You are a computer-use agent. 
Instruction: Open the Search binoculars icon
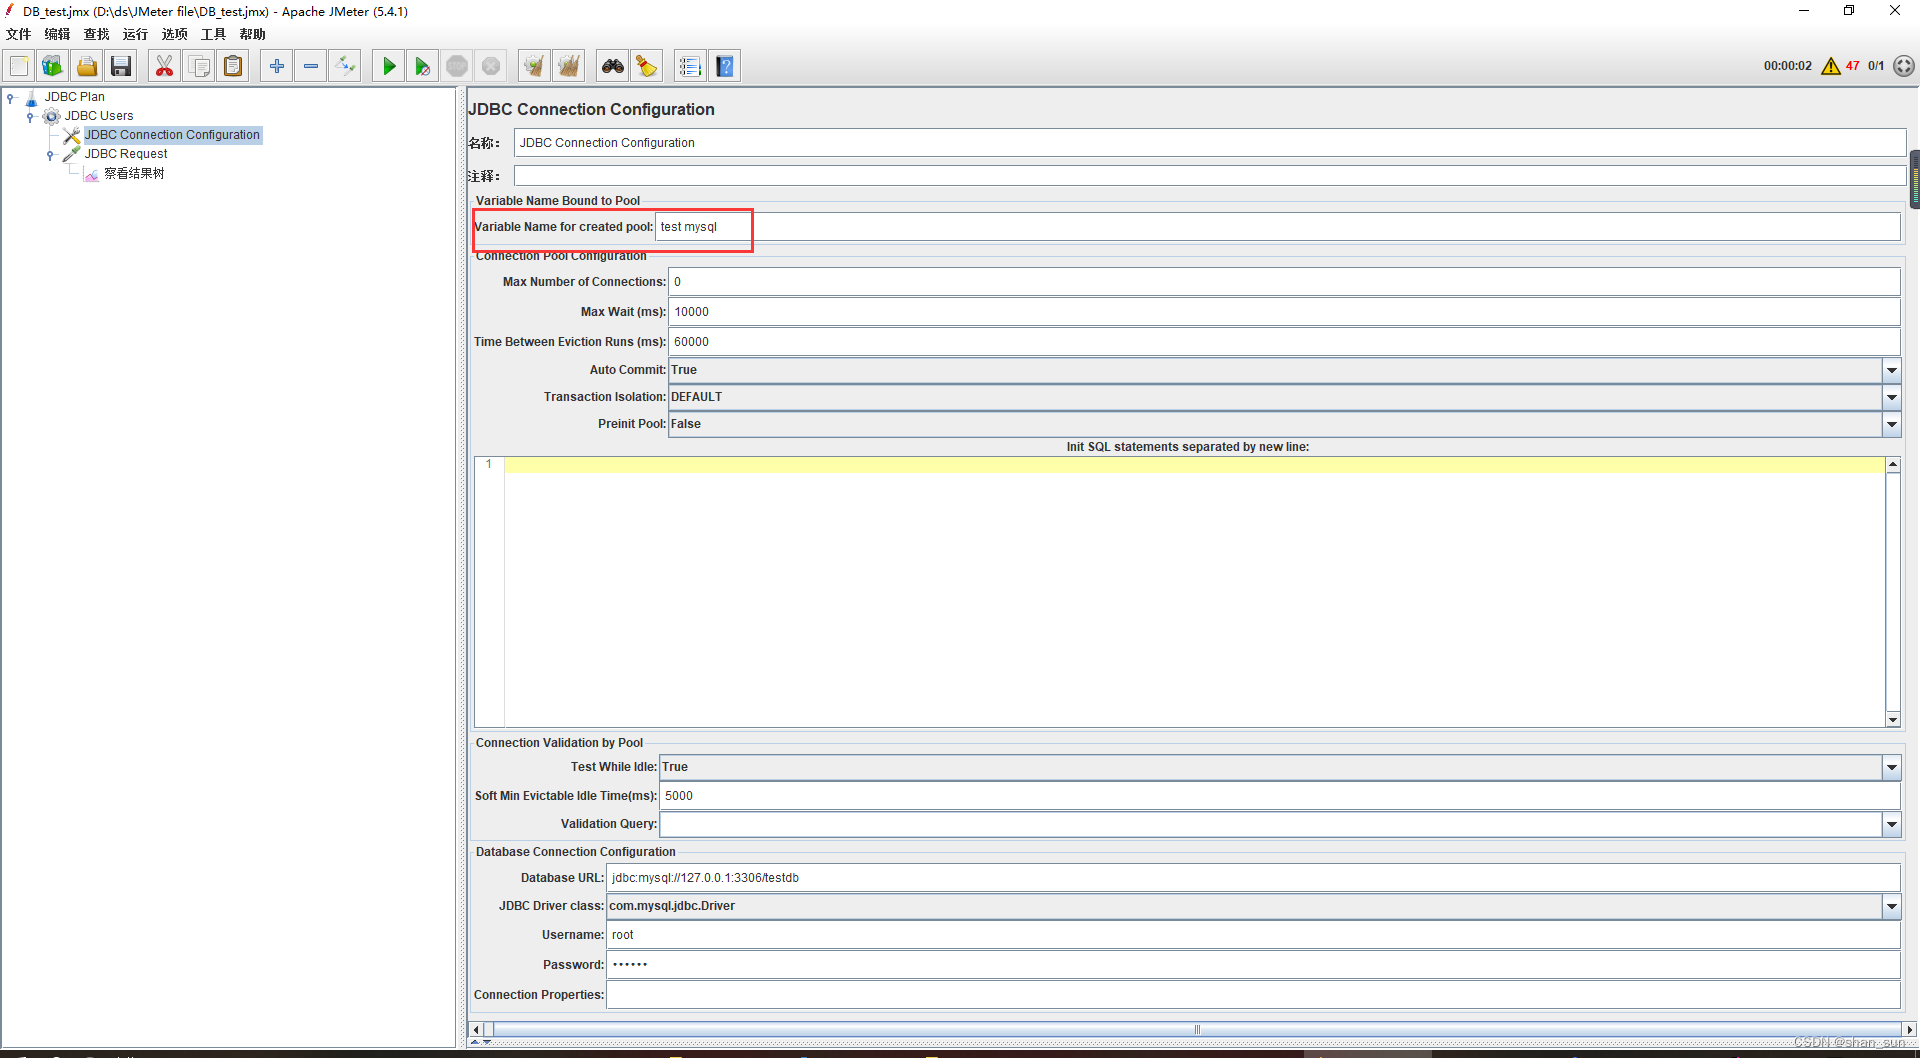pyautogui.click(x=612, y=65)
